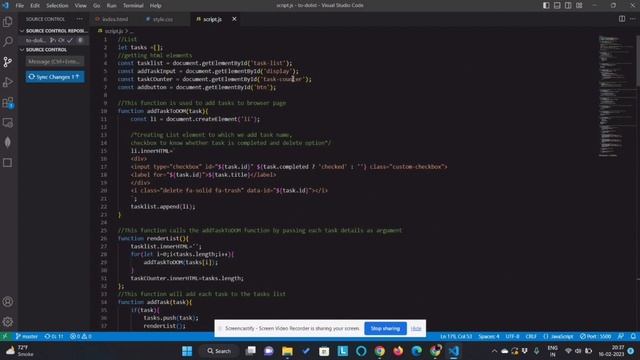This screenshot has width=640, height=360.
Task: Open the Go menu
Action: click(x=96, y=5)
